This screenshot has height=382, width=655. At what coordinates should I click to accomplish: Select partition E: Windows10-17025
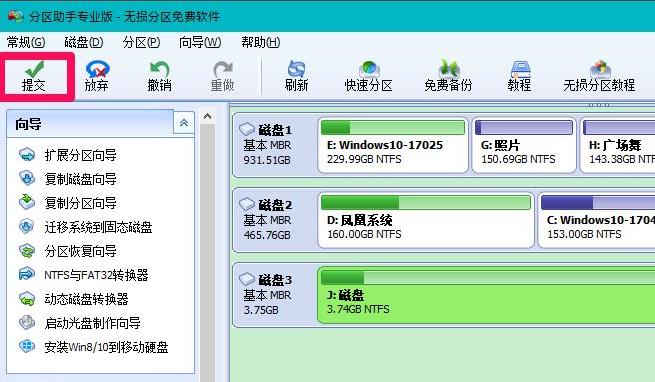(x=393, y=145)
